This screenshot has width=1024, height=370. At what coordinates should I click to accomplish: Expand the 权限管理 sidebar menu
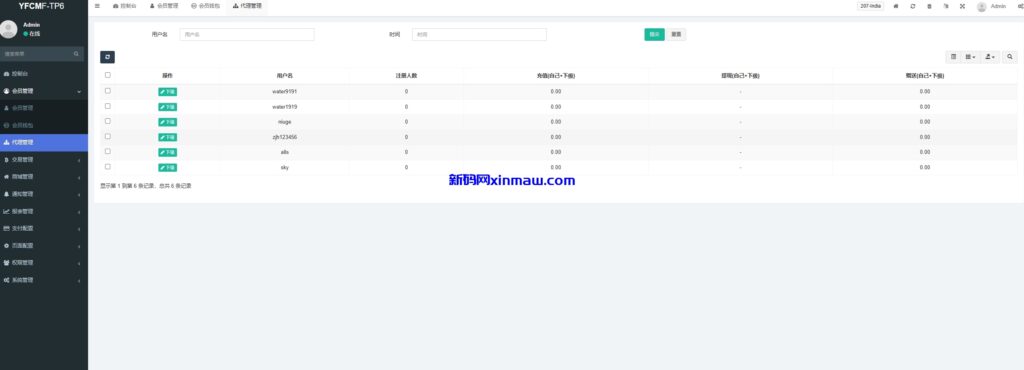tap(44, 263)
